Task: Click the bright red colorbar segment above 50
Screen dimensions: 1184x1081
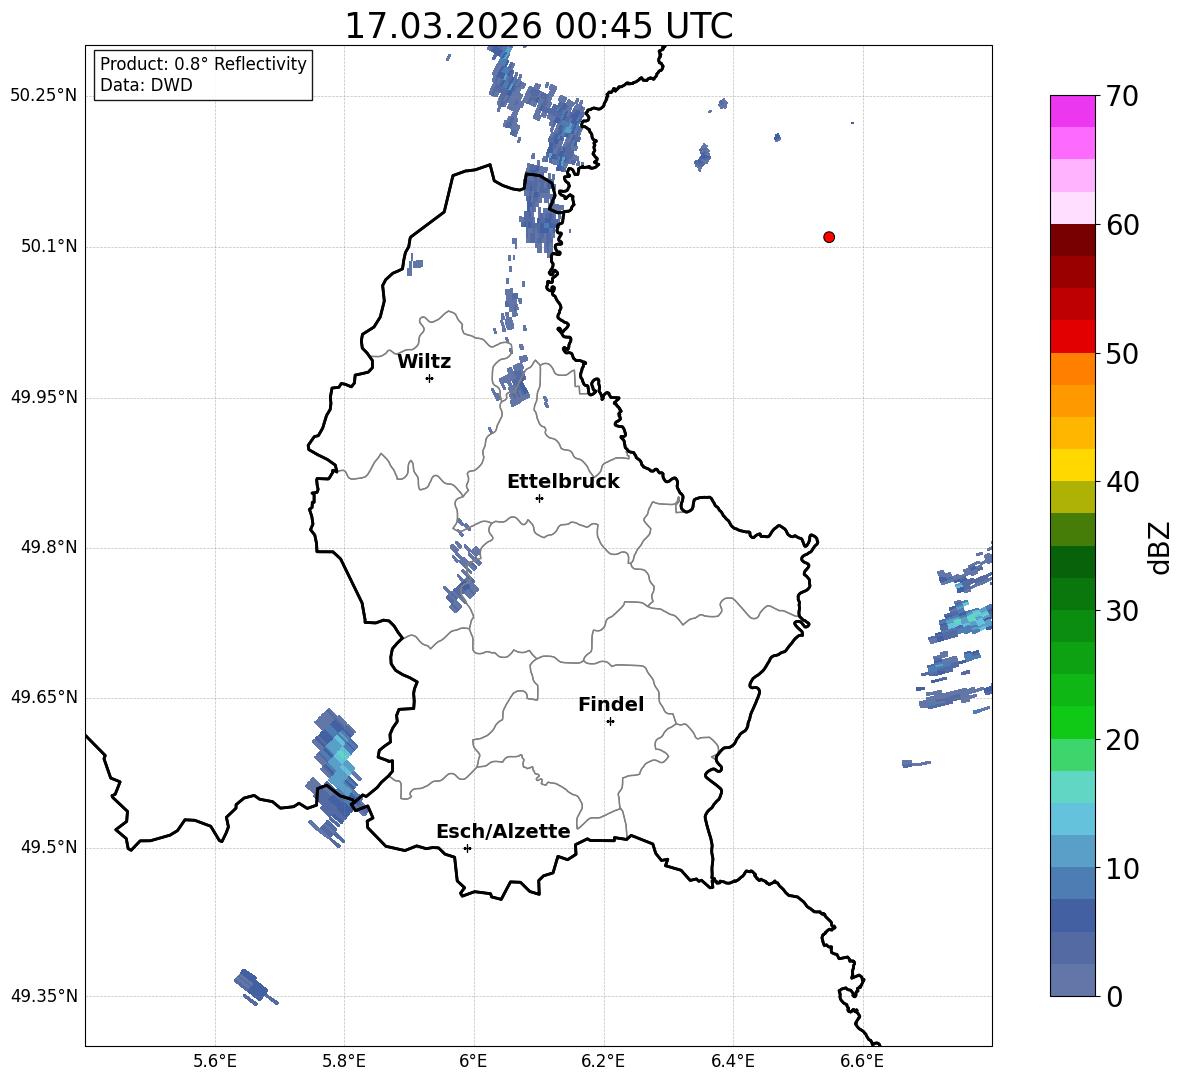Action: pyautogui.click(x=1072, y=337)
